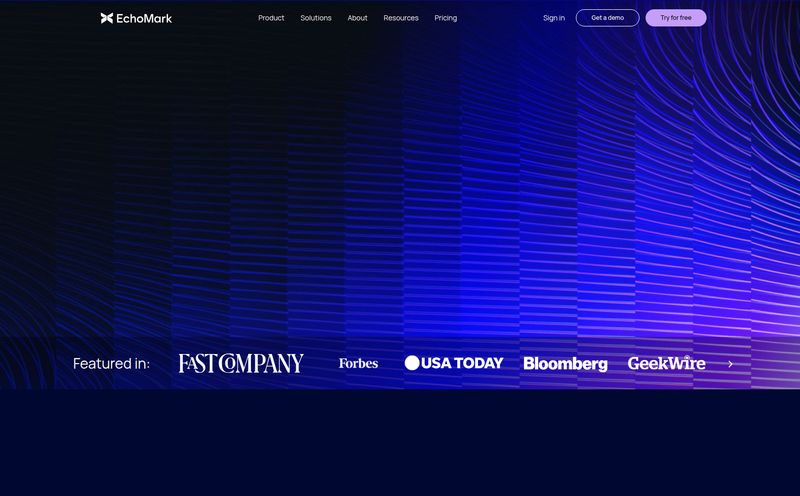Click the EchoMark butterfly logo icon

pos(107,18)
